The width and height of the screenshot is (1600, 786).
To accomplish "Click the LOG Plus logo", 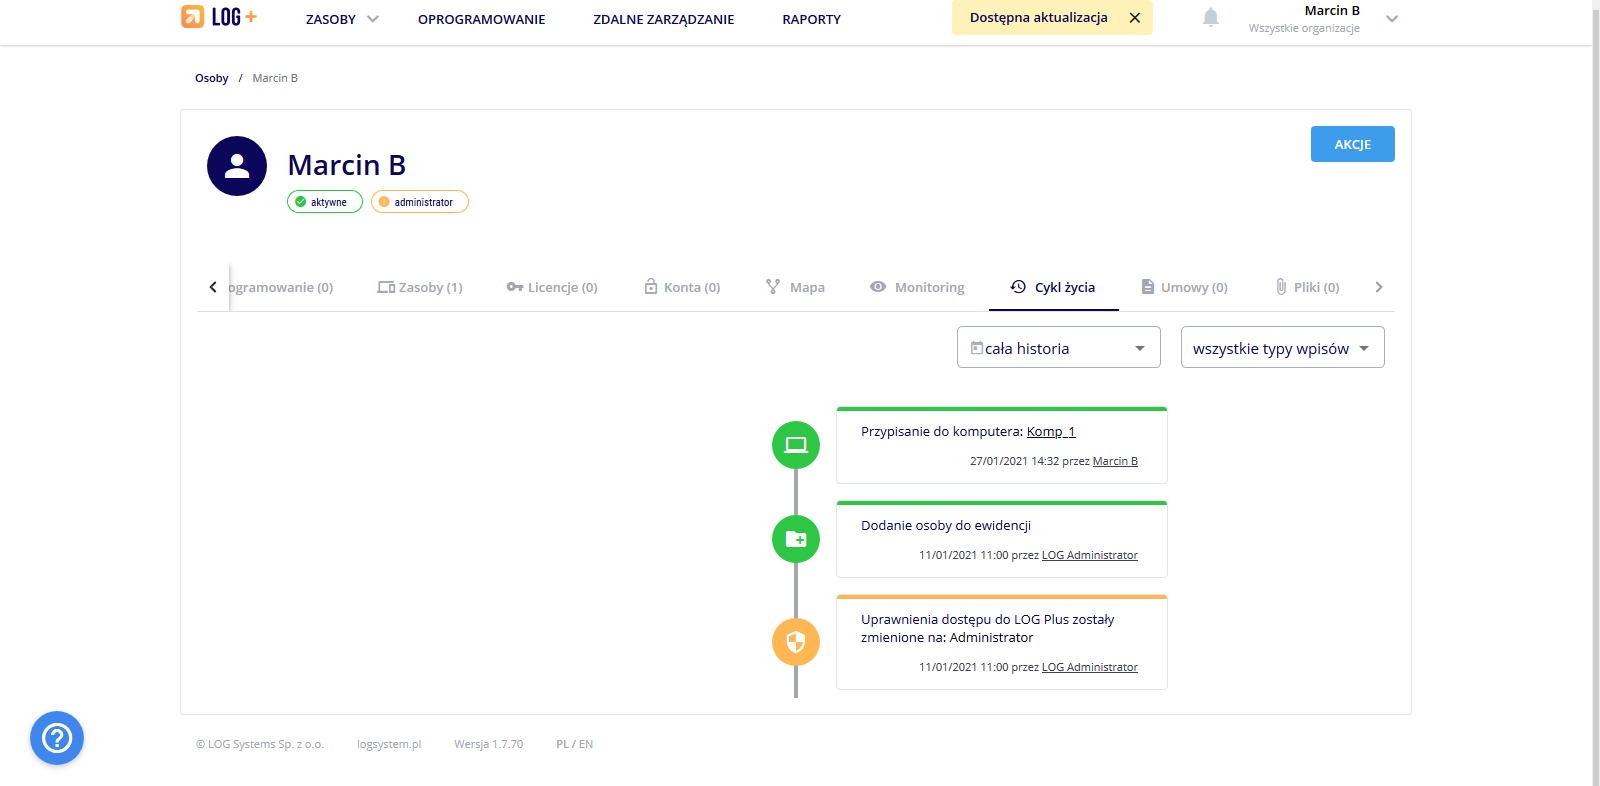I will (219, 17).
